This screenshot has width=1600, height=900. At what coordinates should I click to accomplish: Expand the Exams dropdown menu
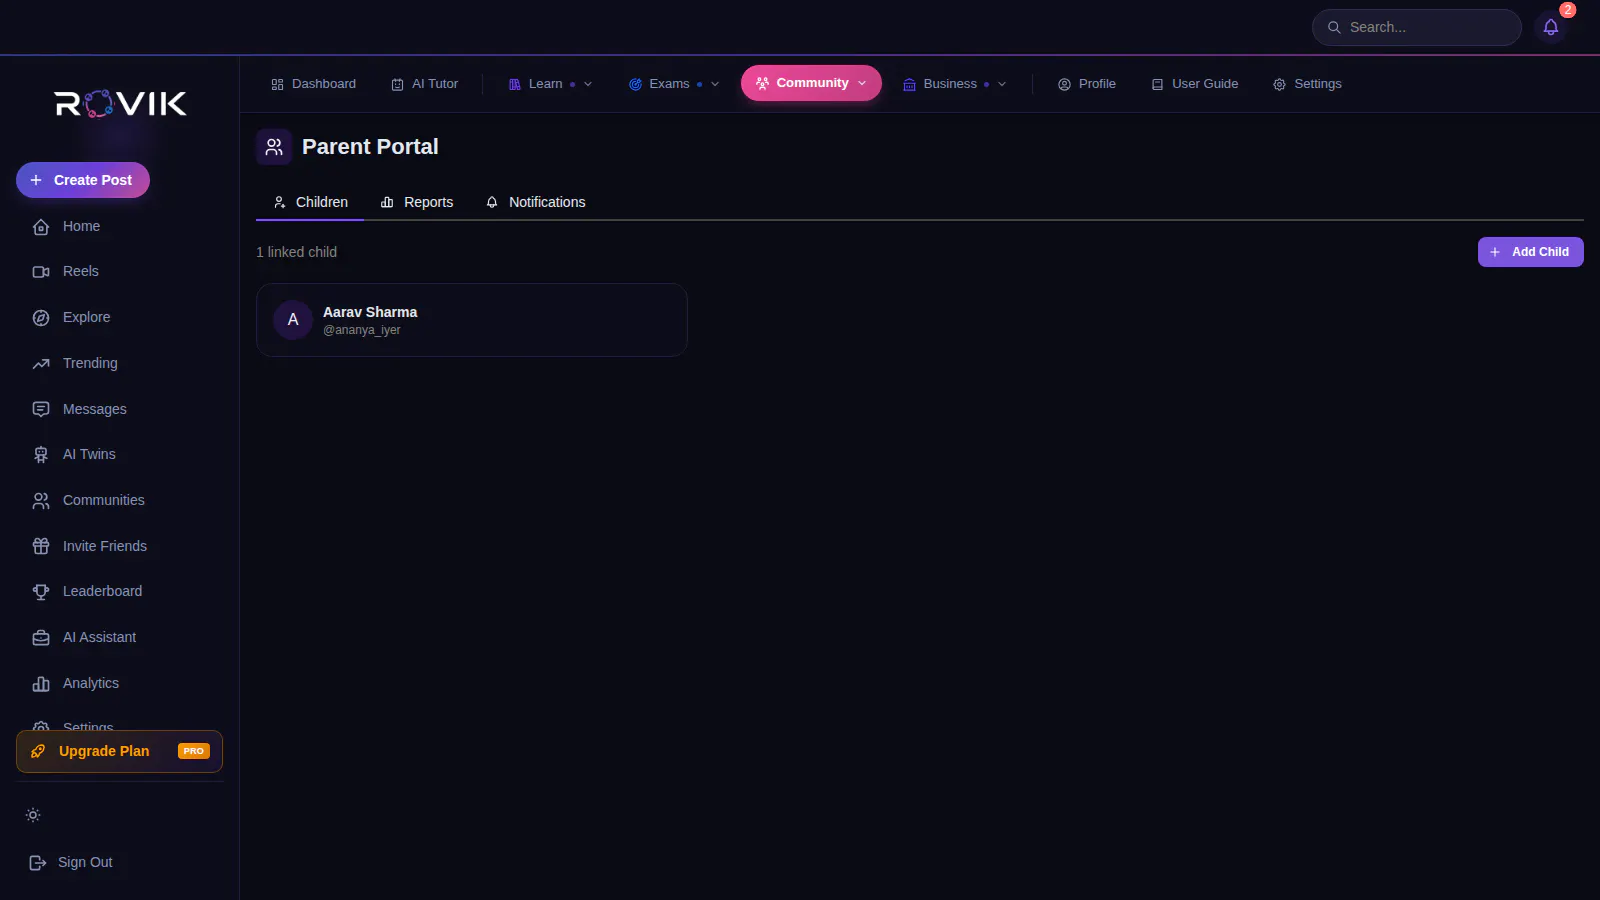[674, 84]
